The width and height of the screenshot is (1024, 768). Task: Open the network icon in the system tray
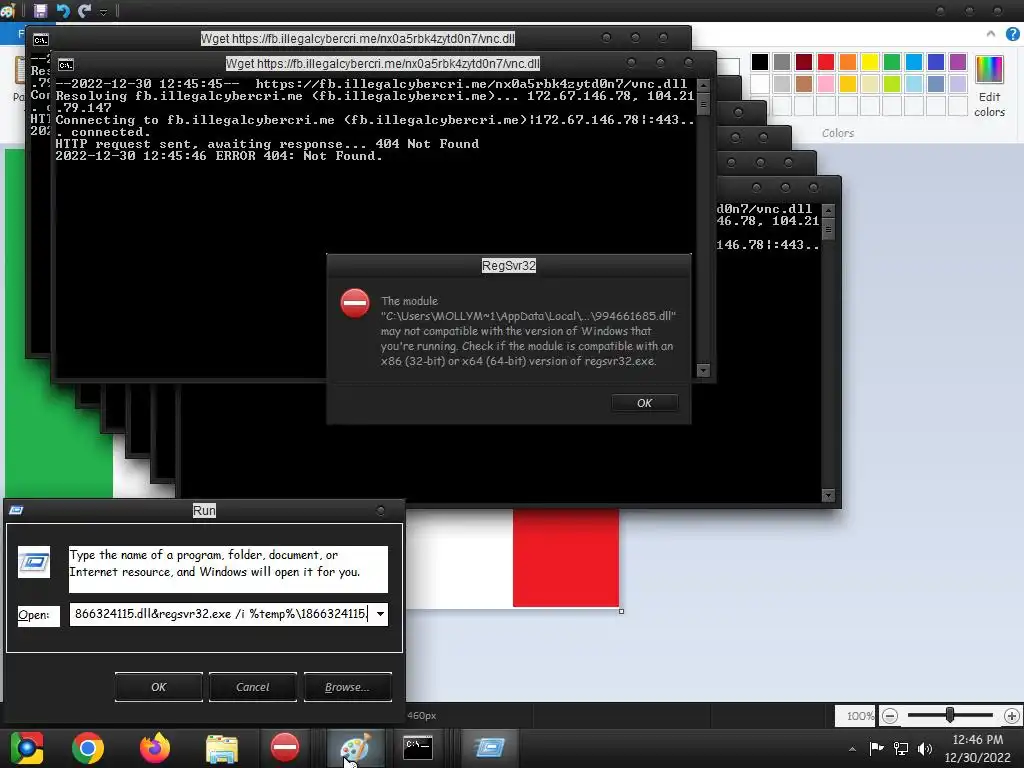tap(901, 748)
